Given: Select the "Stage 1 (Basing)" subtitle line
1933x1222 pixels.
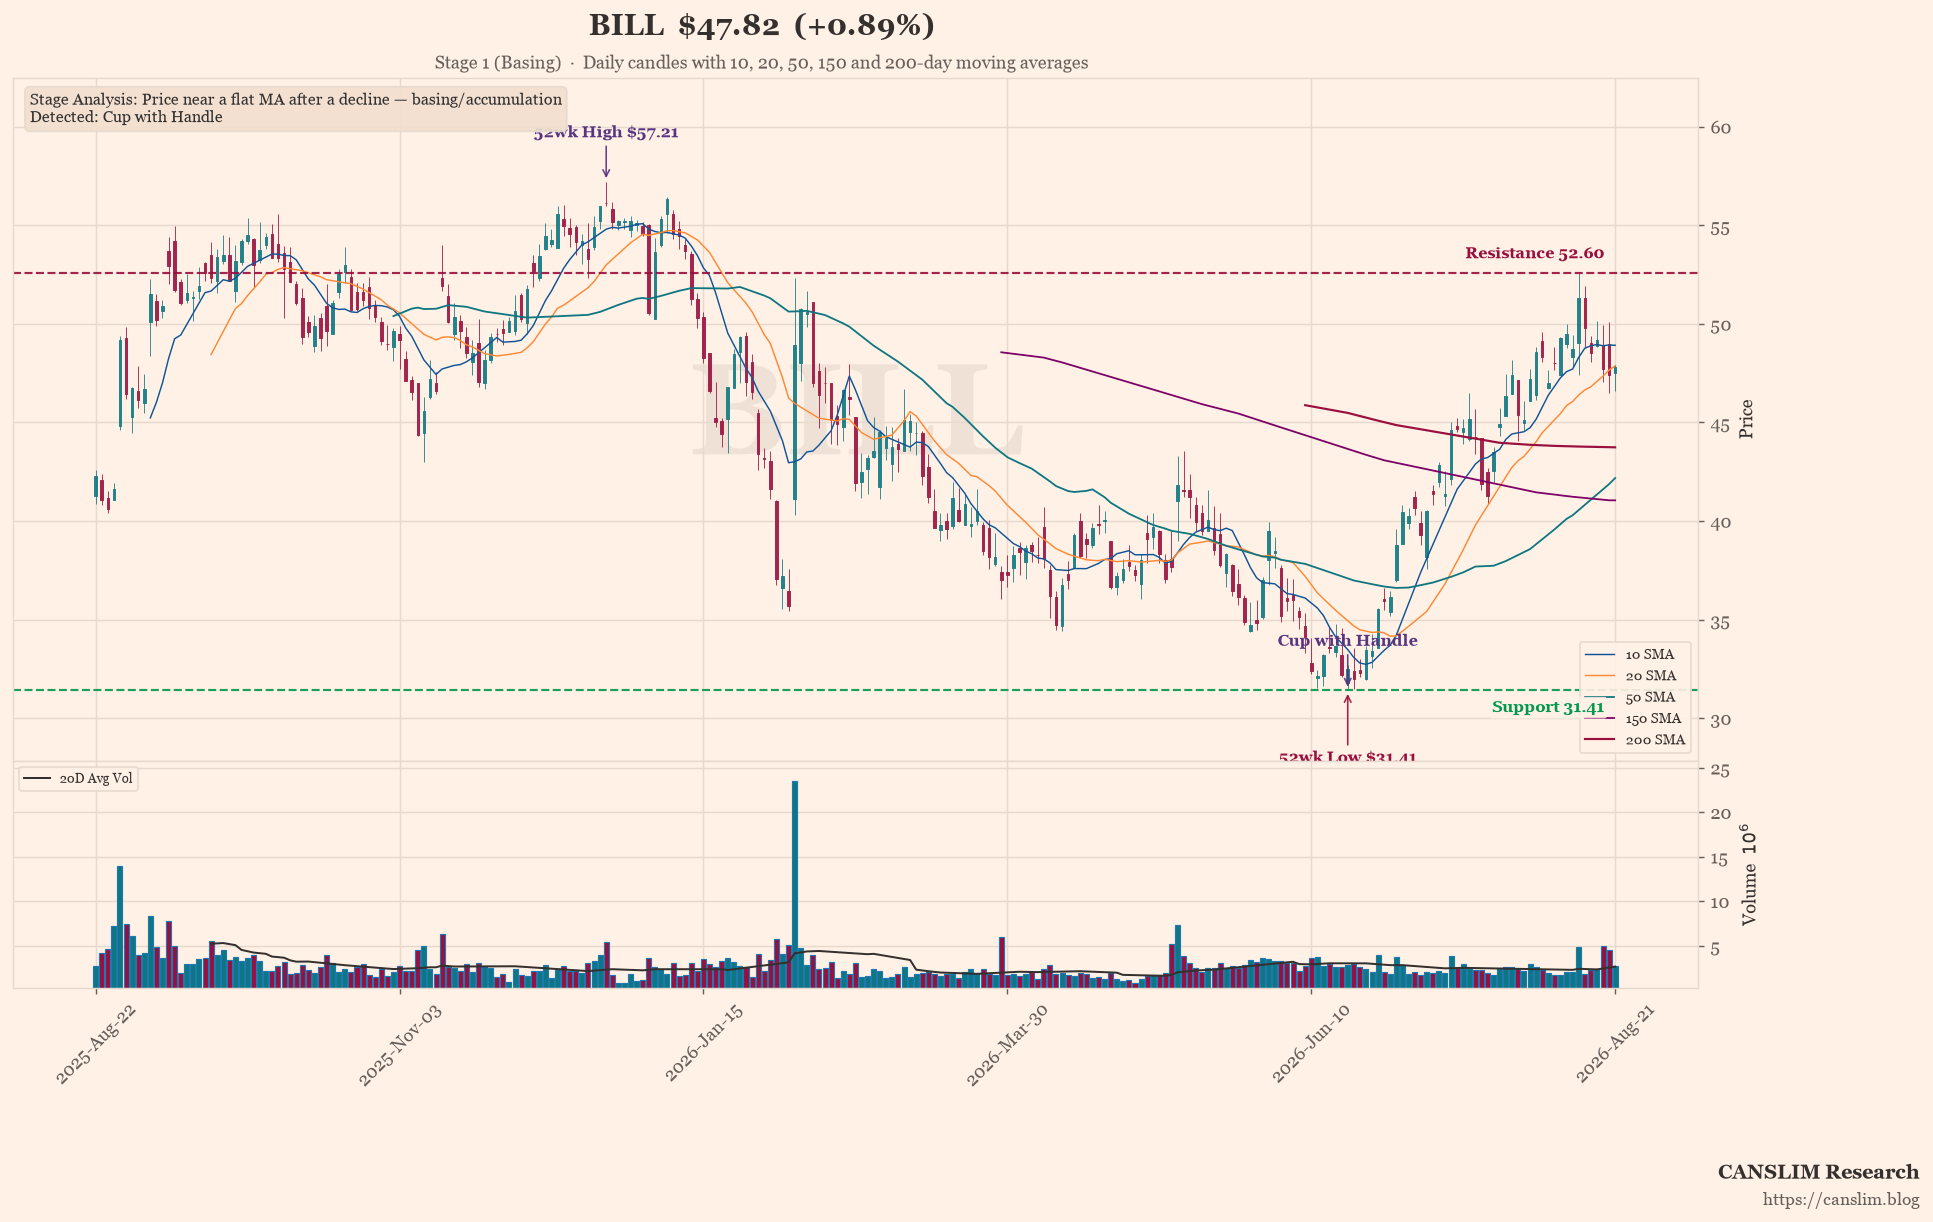Looking at the screenshot, I should 761,63.
